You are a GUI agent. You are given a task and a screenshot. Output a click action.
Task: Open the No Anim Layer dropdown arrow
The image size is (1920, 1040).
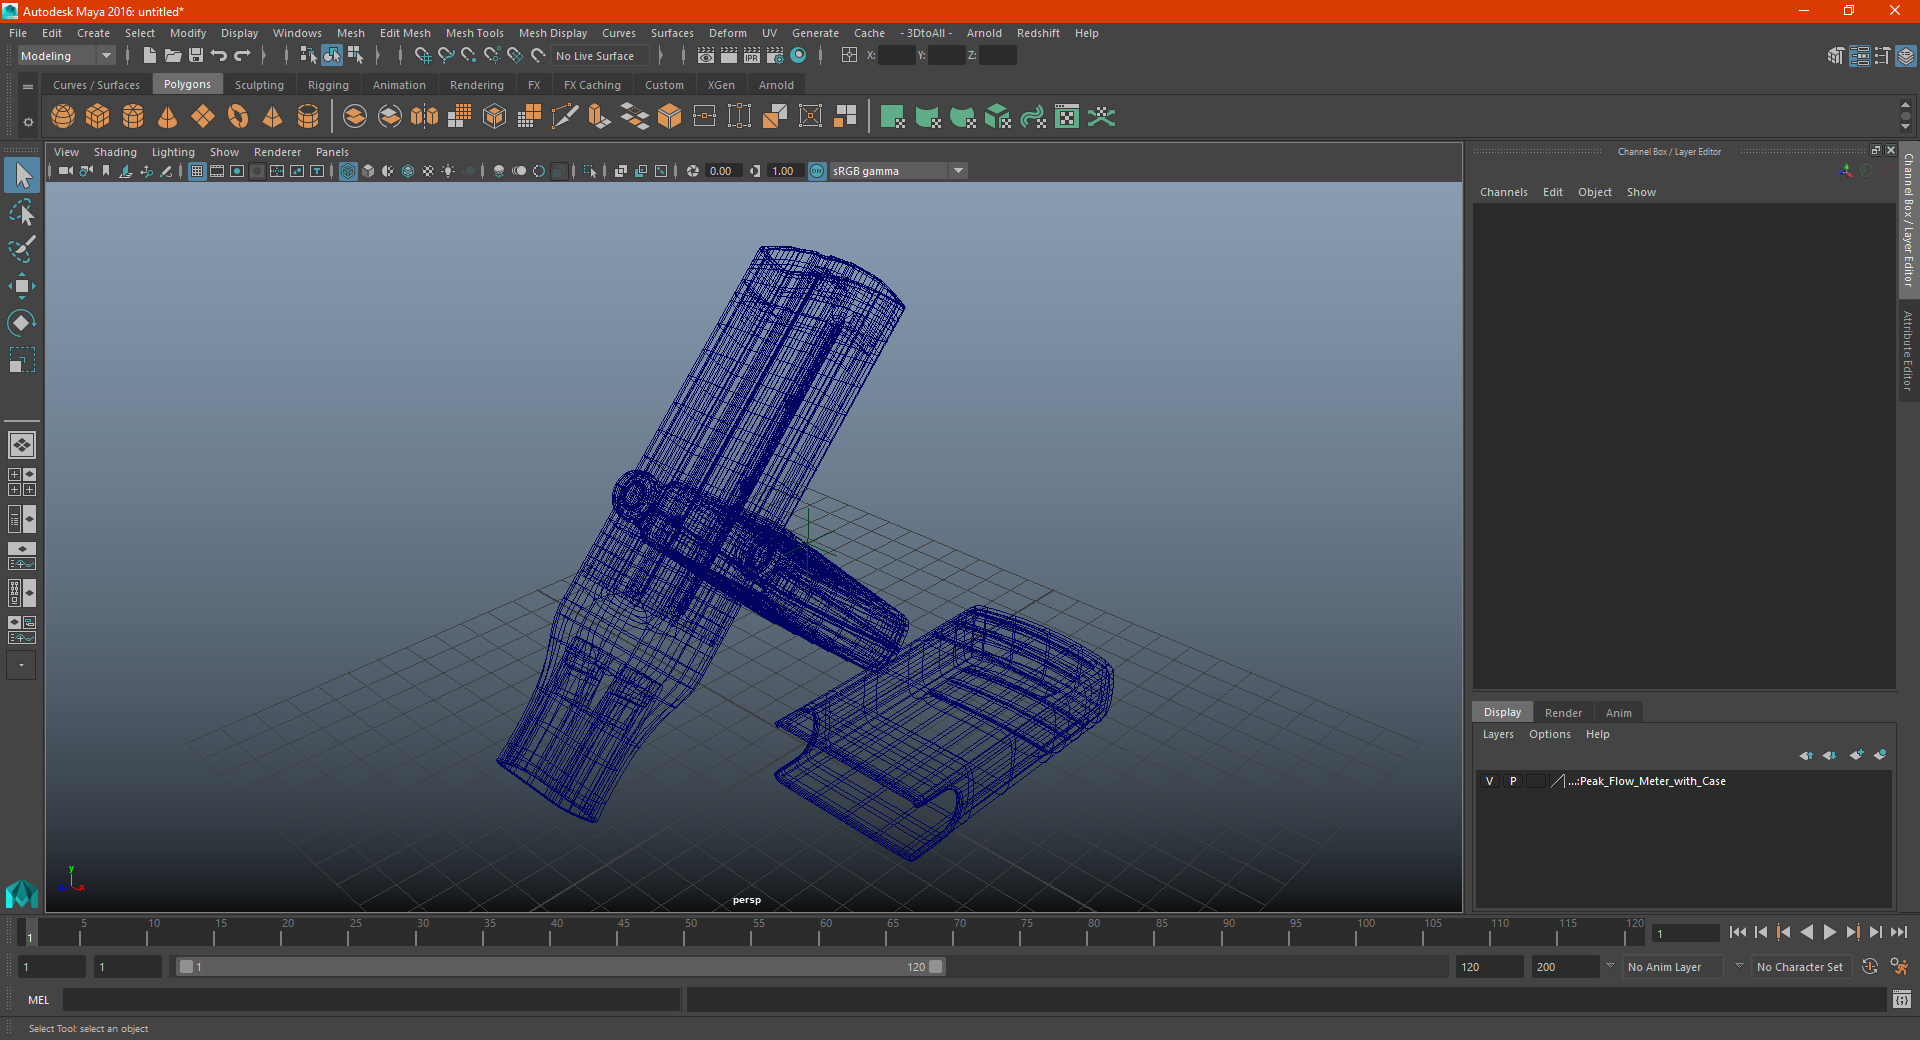(1610, 967)
